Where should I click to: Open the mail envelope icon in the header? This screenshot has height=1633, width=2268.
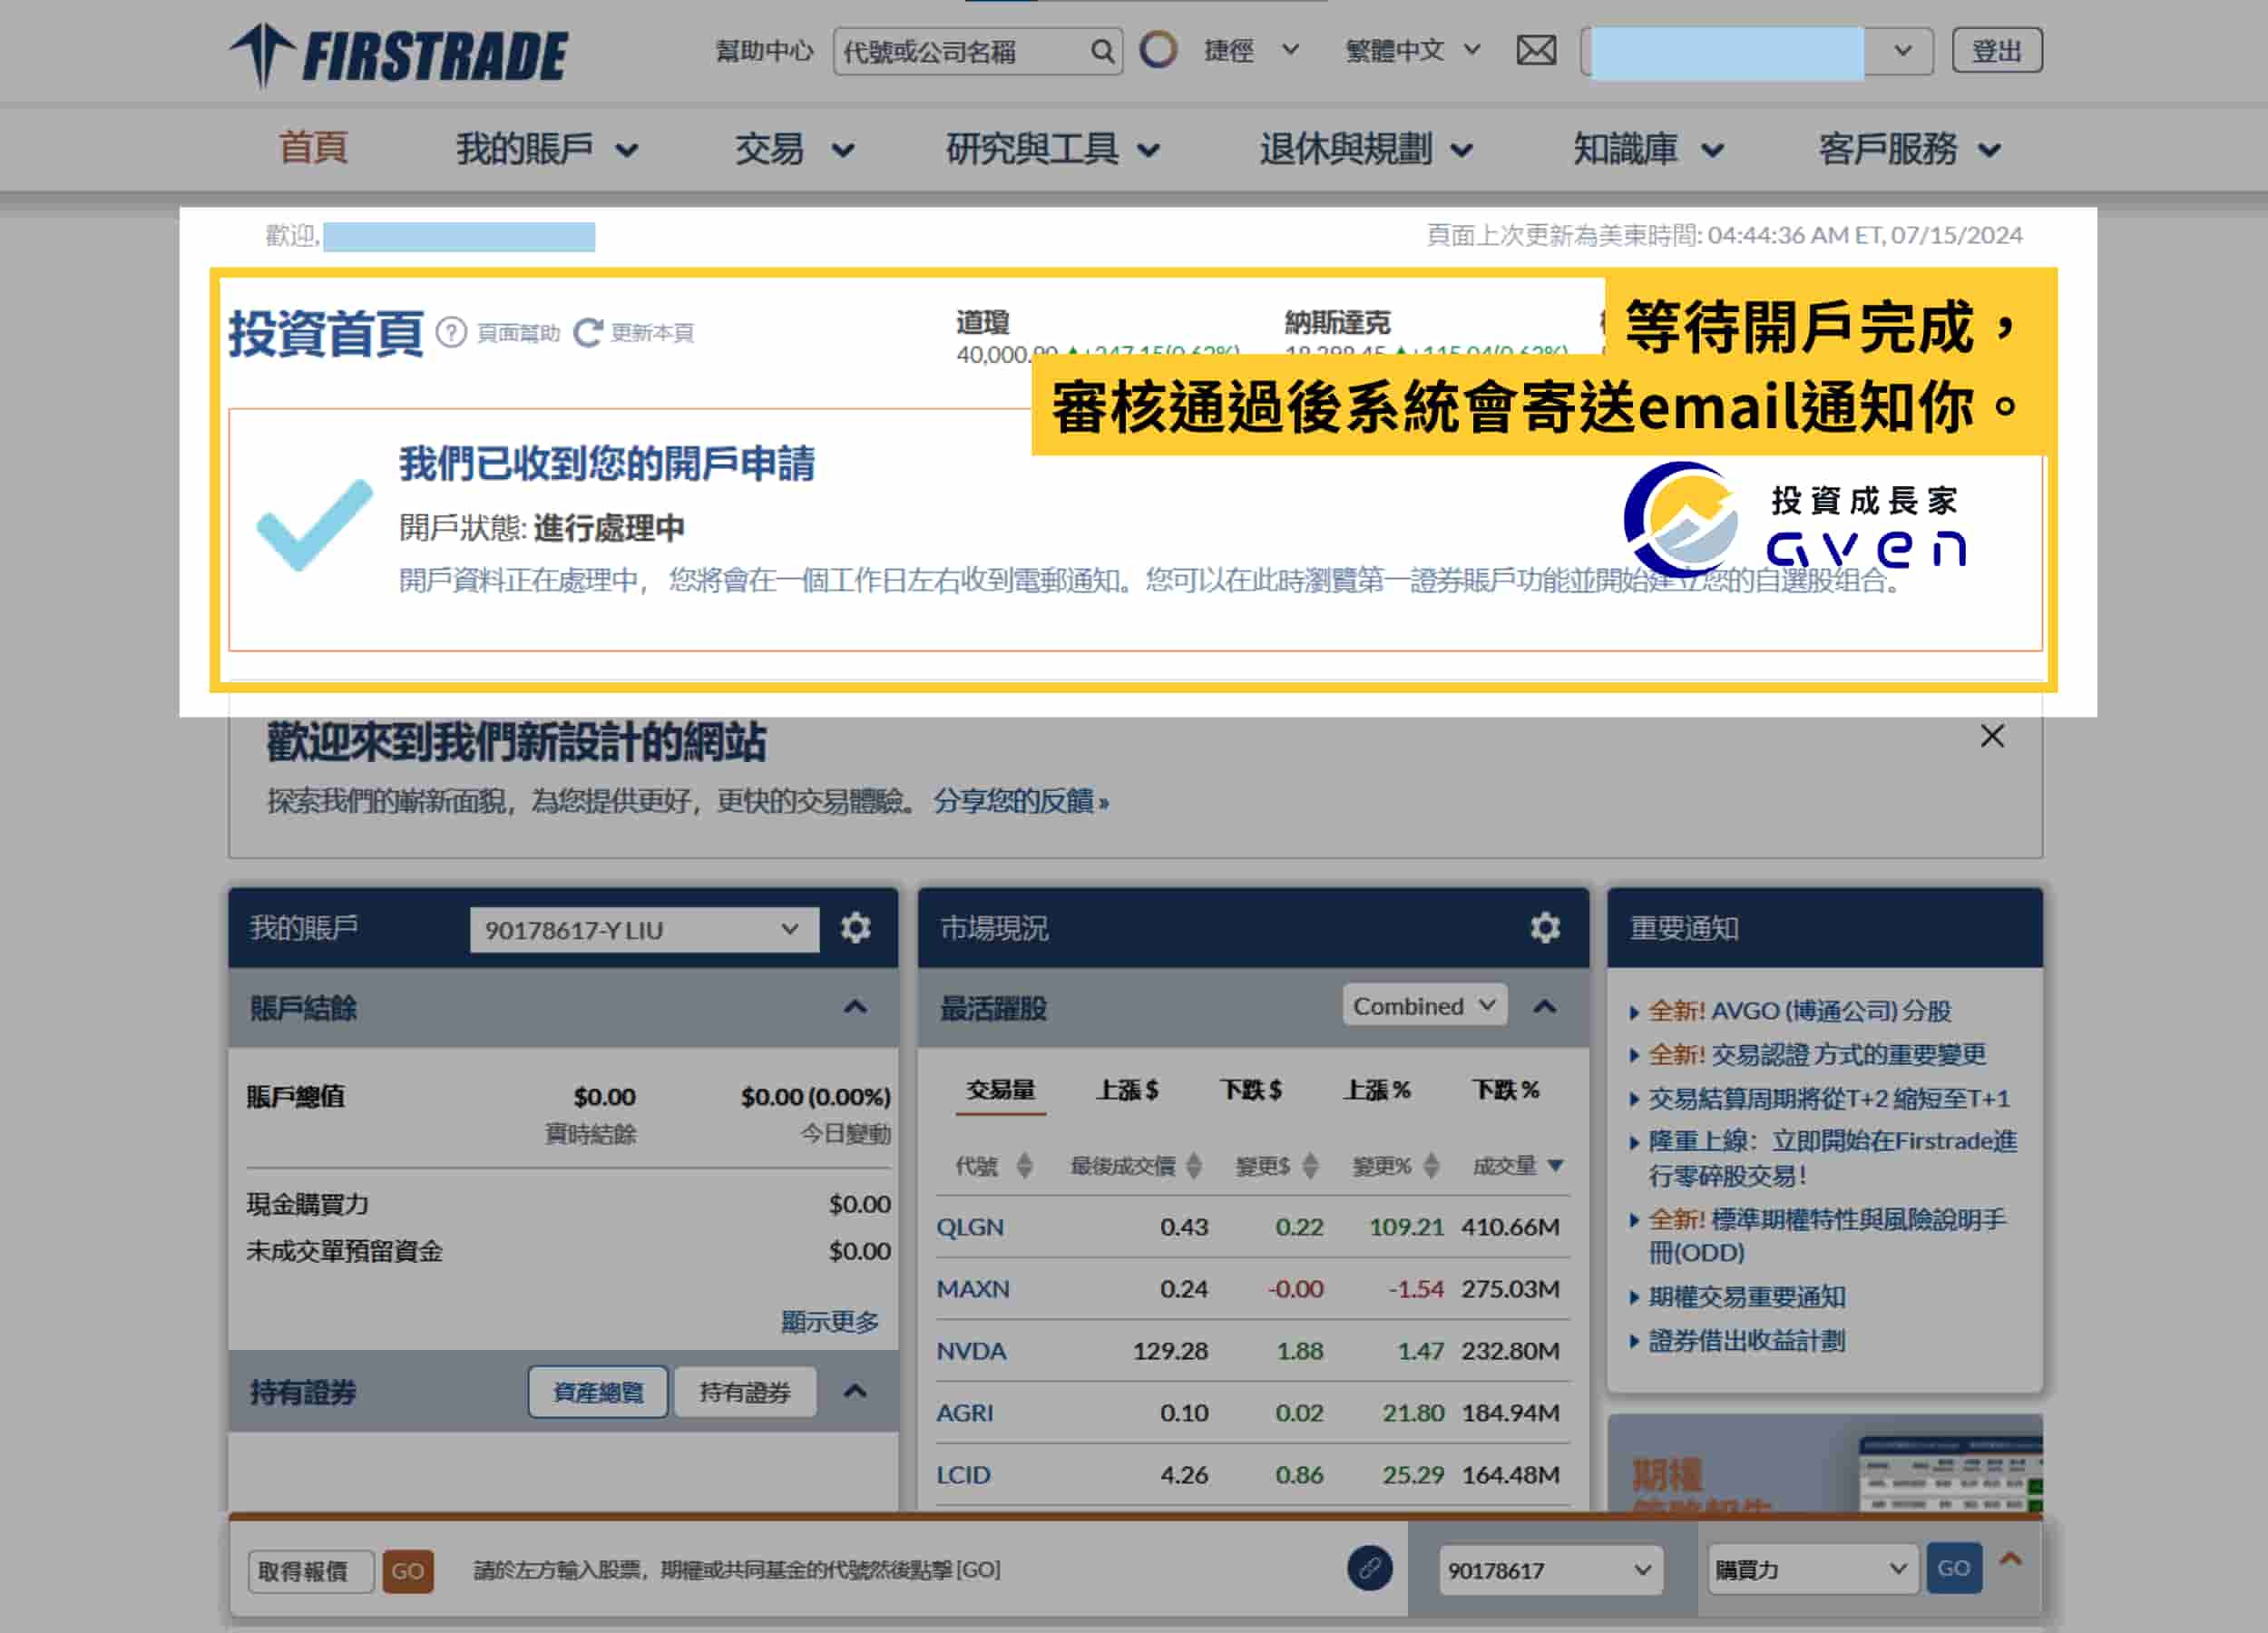1536,49
